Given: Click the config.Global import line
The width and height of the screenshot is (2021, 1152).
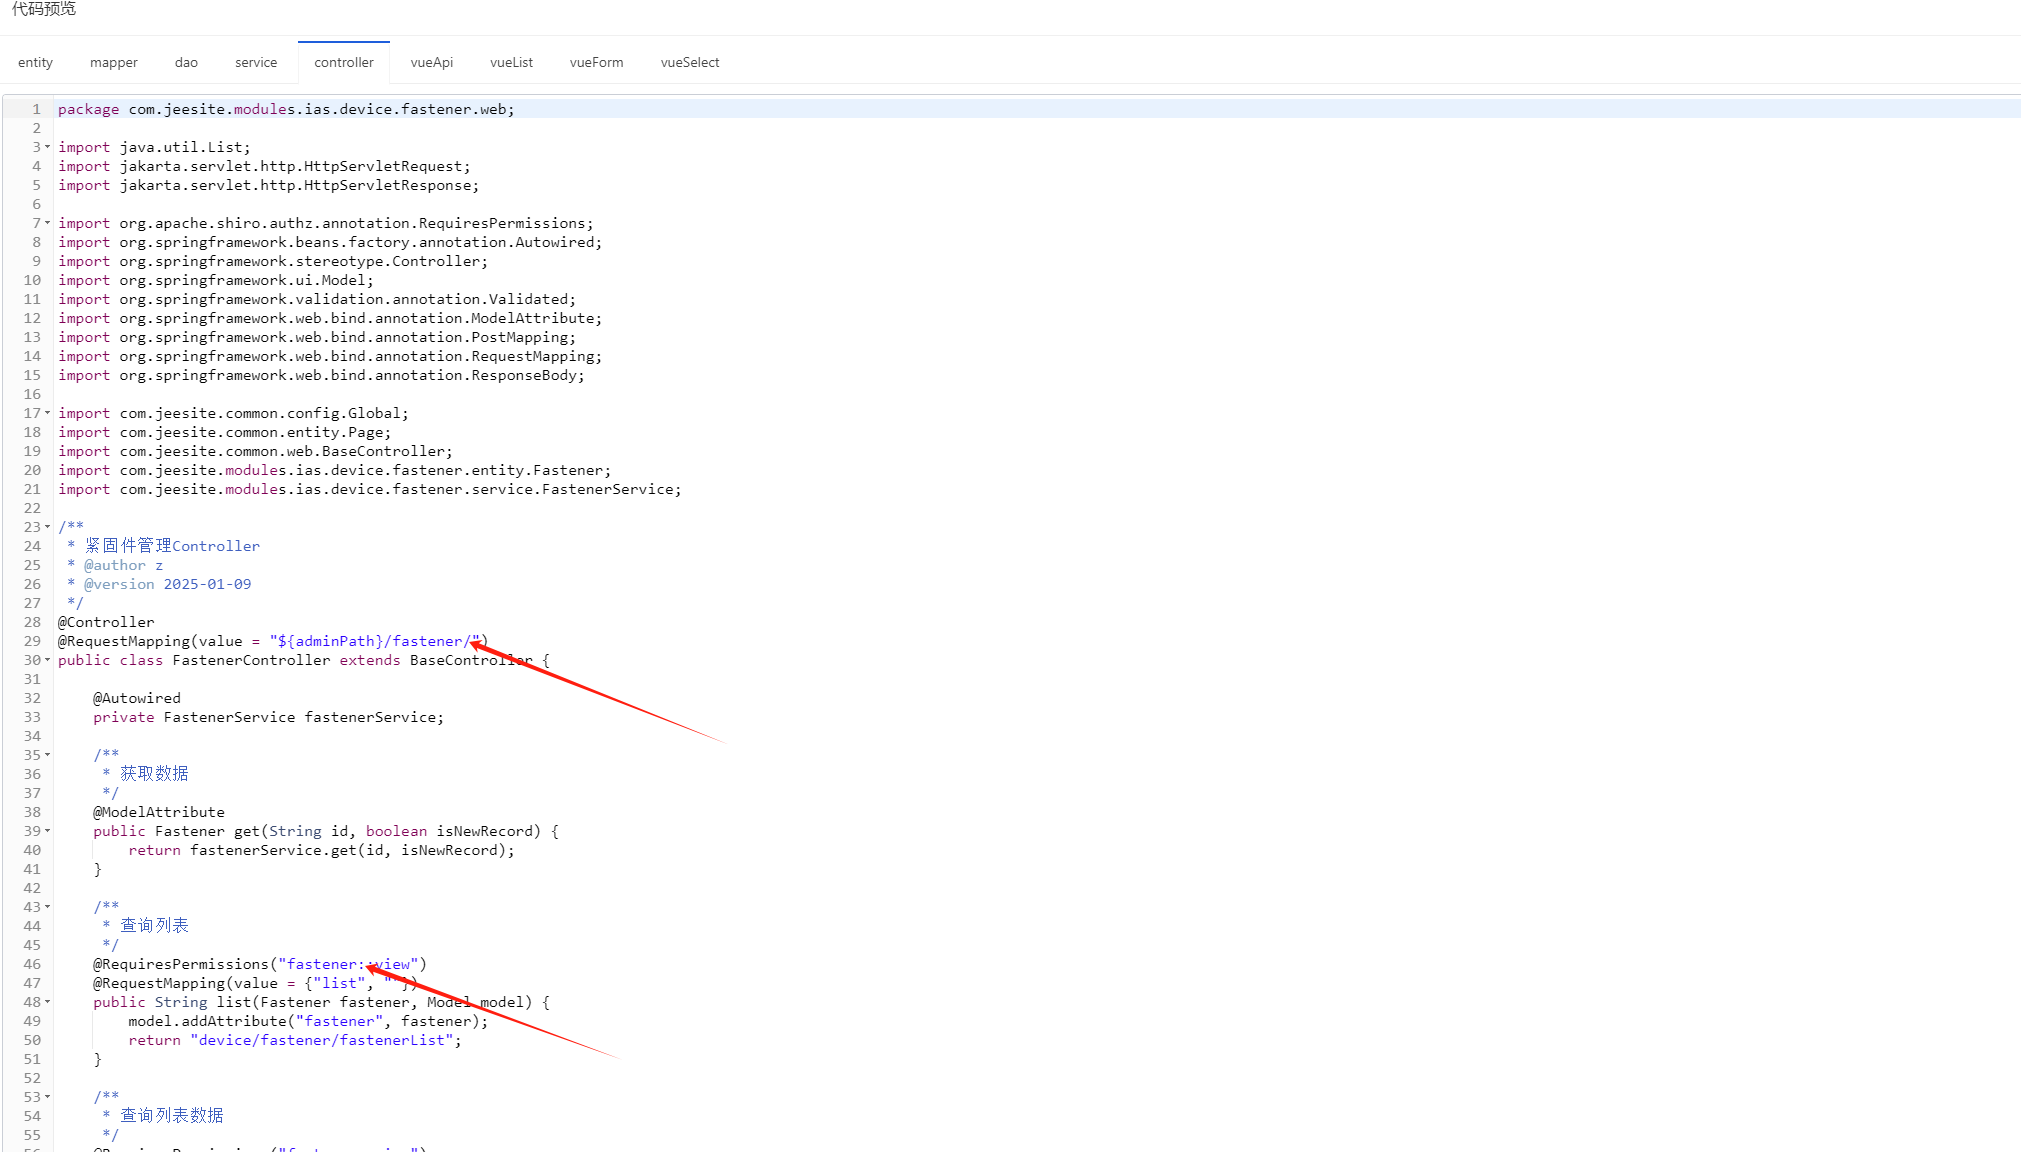Looking at the screenshot, I should click(x=233, y=413).
